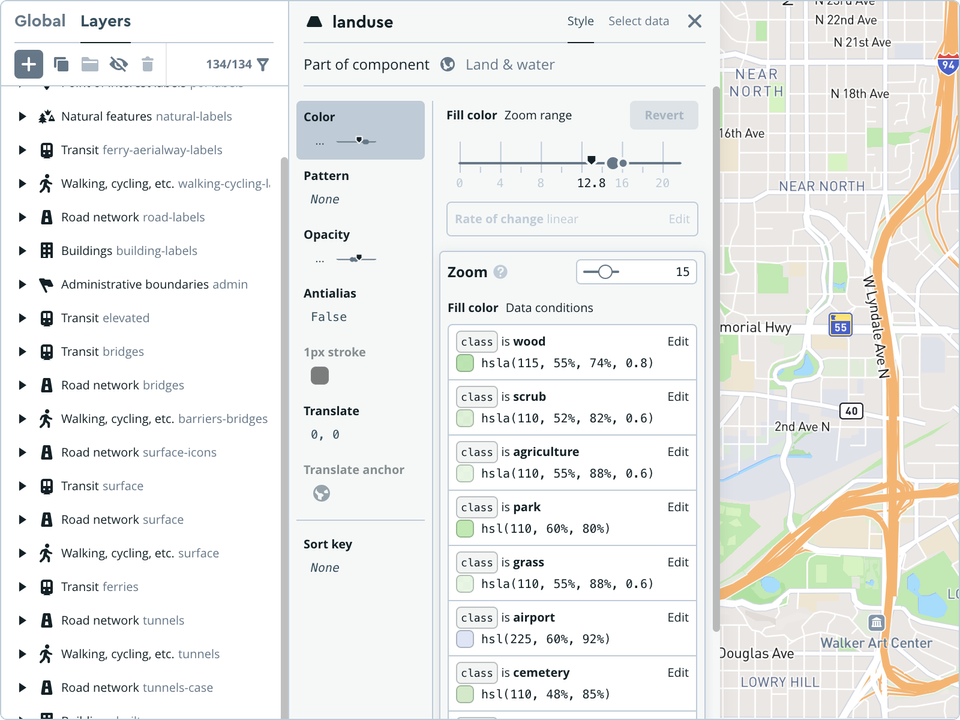960x720 pixels.
Task: Click the group layers folder icon
Action: pos(90,64)
